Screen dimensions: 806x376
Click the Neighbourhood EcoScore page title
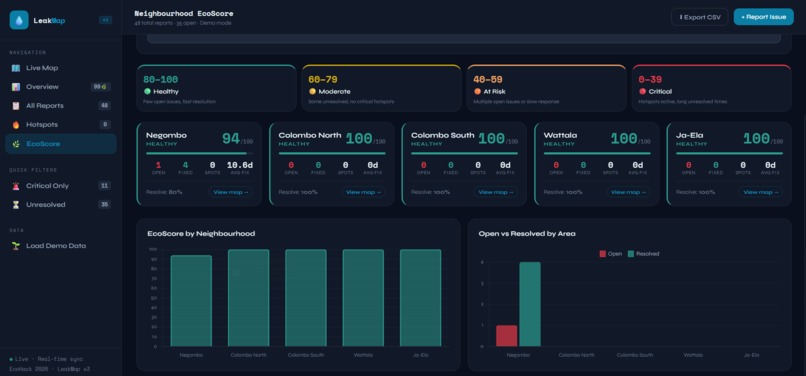[184, 13]
